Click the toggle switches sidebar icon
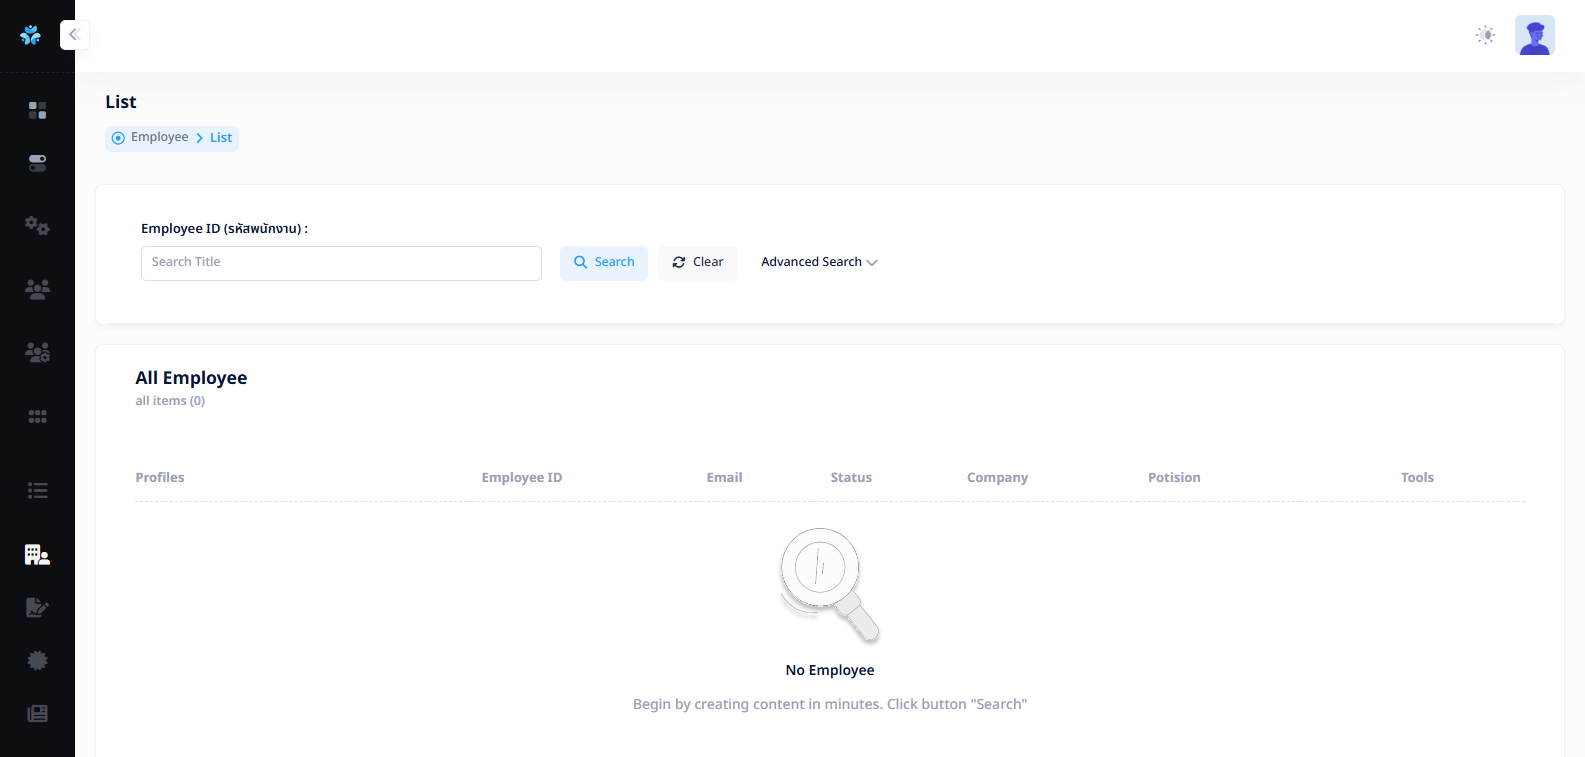The image size is (1585, 757). [37, 163]
